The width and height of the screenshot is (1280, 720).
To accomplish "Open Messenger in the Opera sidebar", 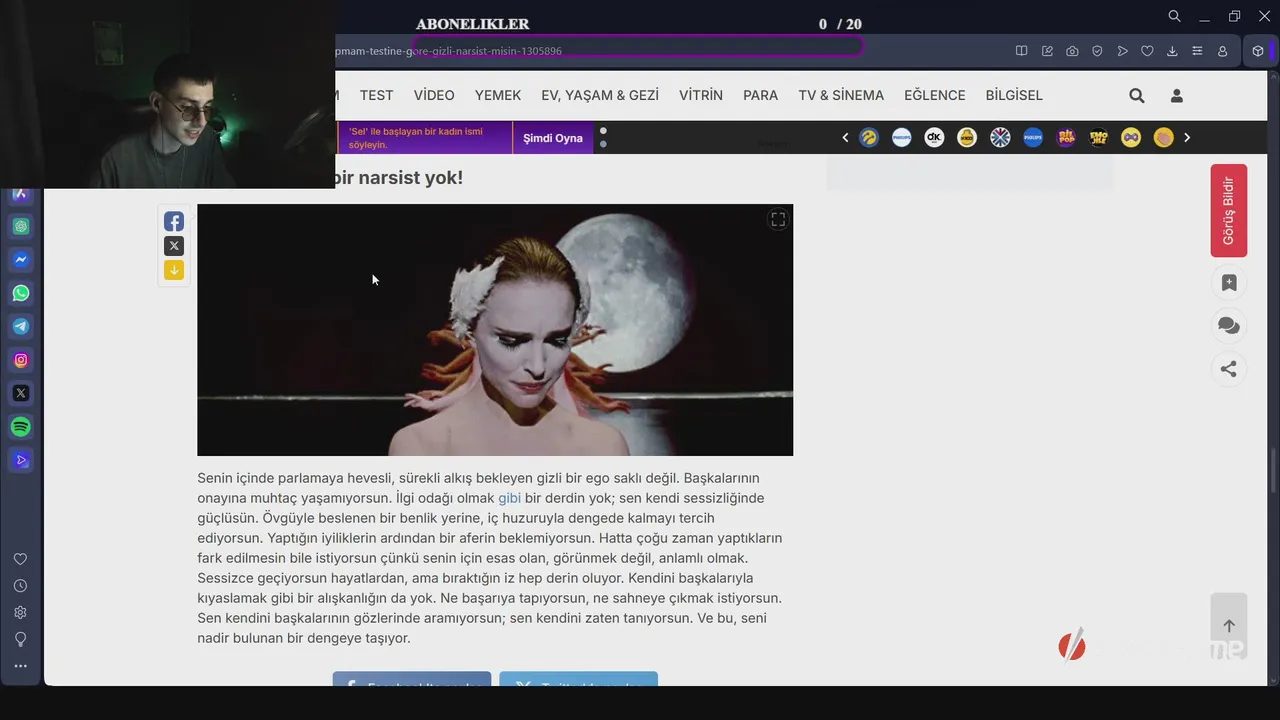I will click(x=21, y=260).
